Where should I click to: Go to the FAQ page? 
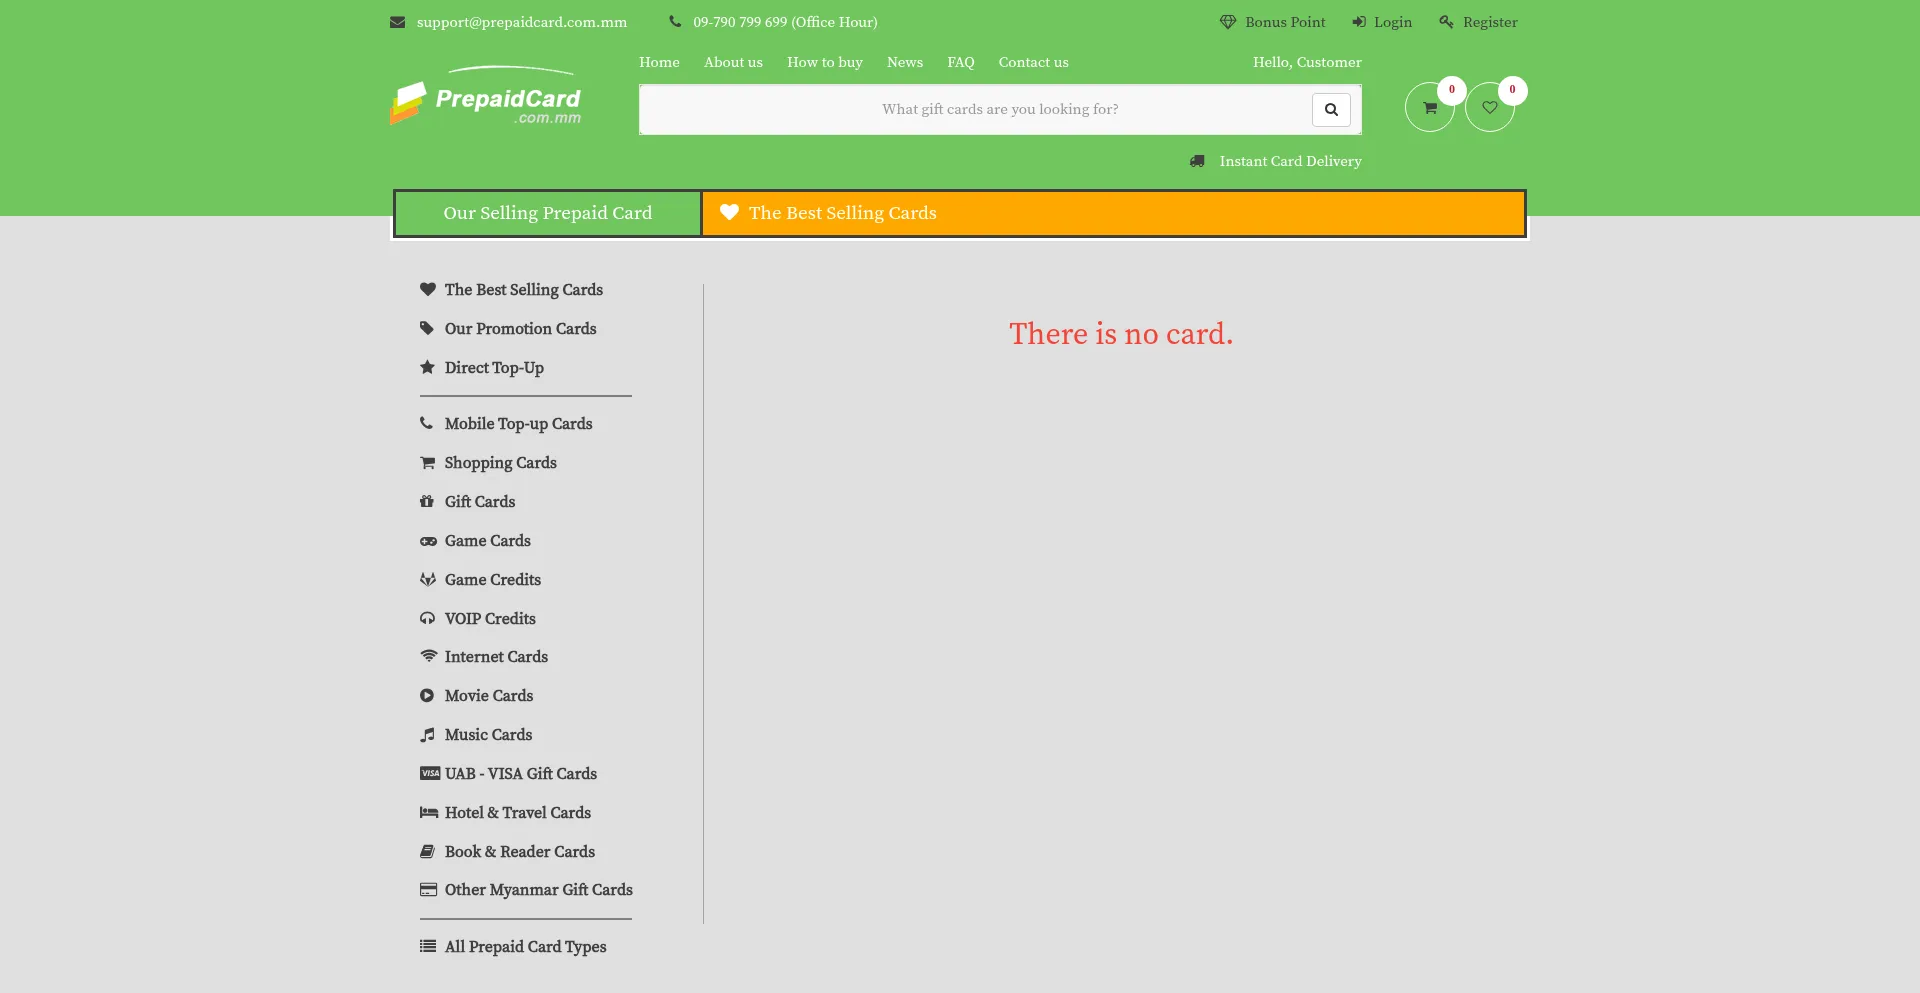pyautogui.click(x=960, y=62)
